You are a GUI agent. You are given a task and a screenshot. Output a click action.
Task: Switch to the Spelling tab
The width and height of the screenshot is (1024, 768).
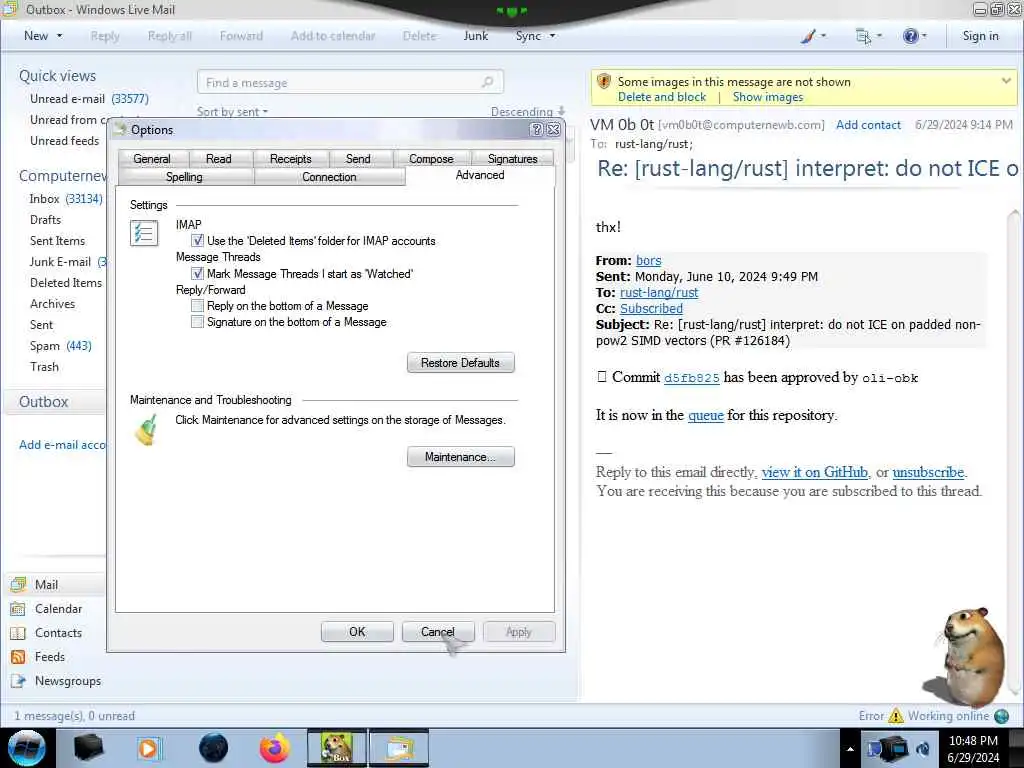(x=184, y=177)
